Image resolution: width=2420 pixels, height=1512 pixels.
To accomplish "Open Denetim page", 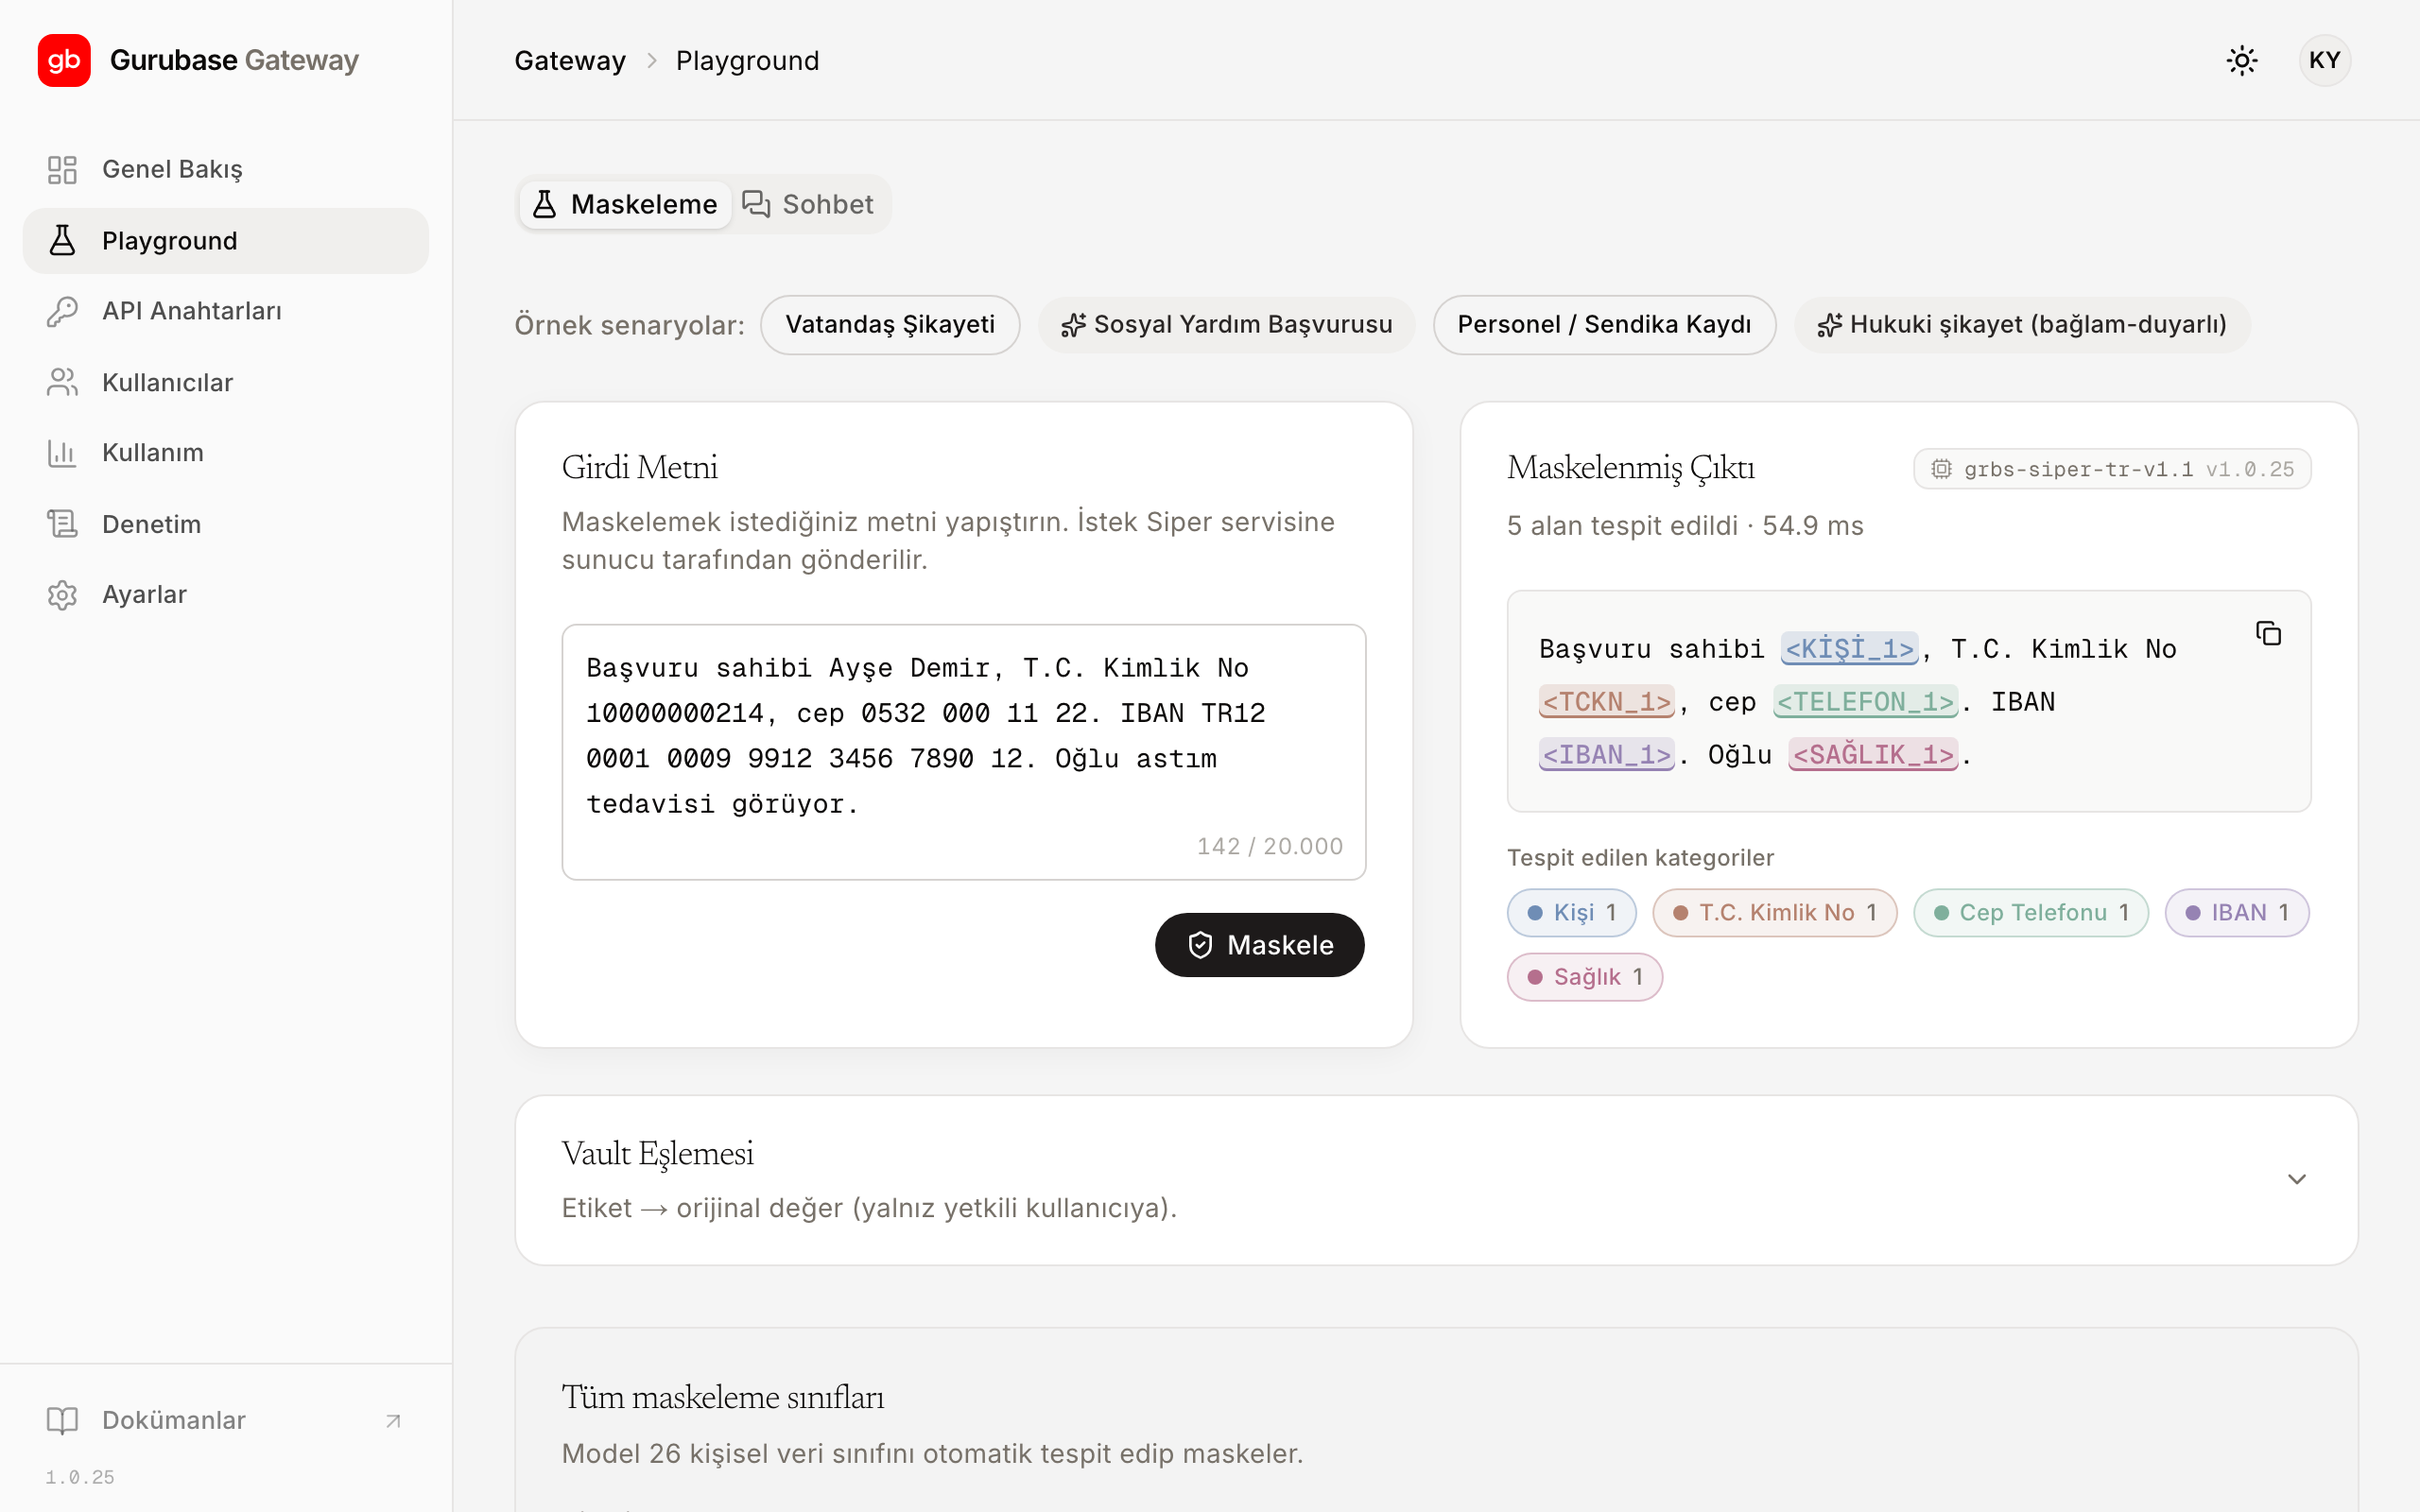I will 226,524.
